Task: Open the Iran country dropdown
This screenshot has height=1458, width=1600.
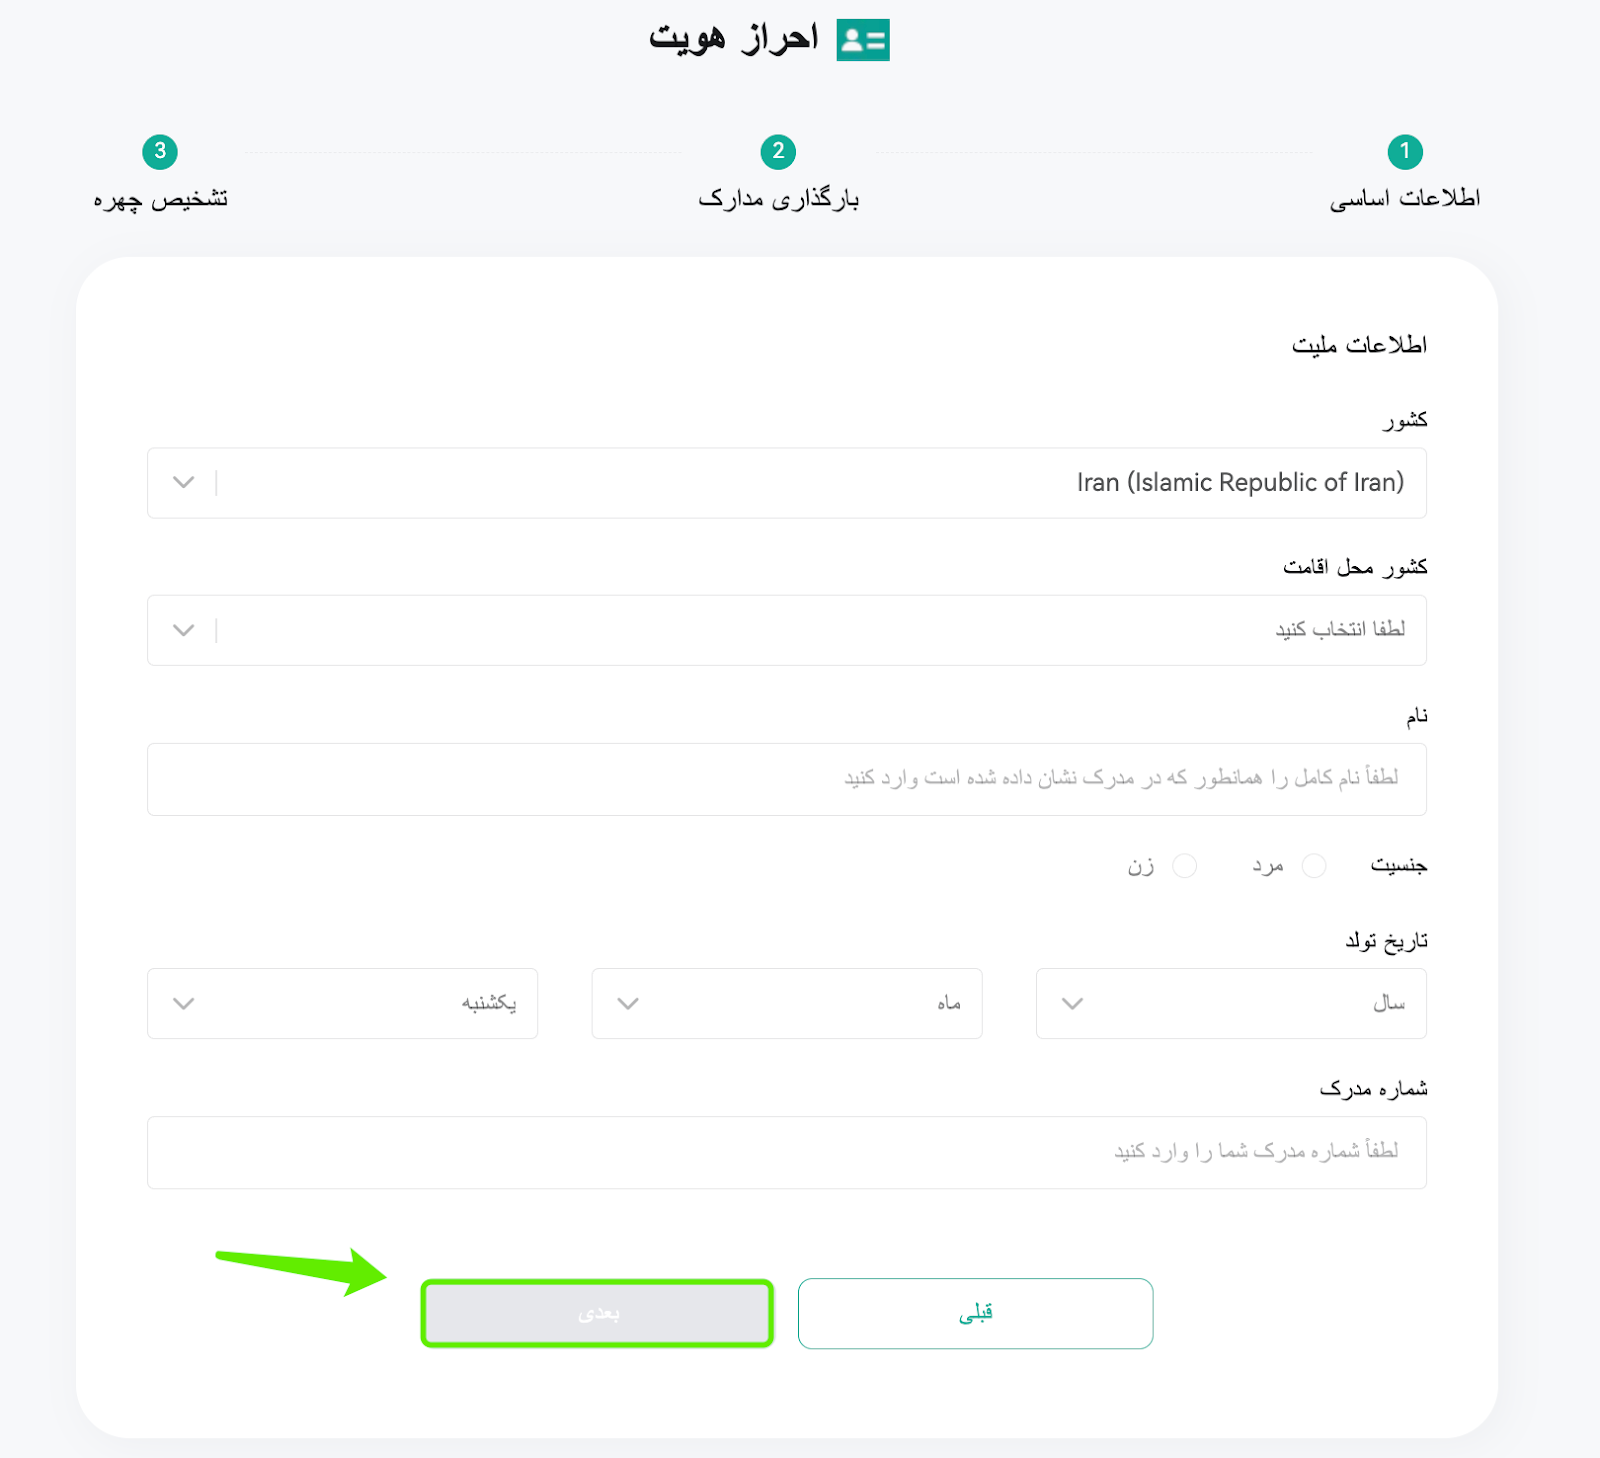Action: (x=787, y=483)
